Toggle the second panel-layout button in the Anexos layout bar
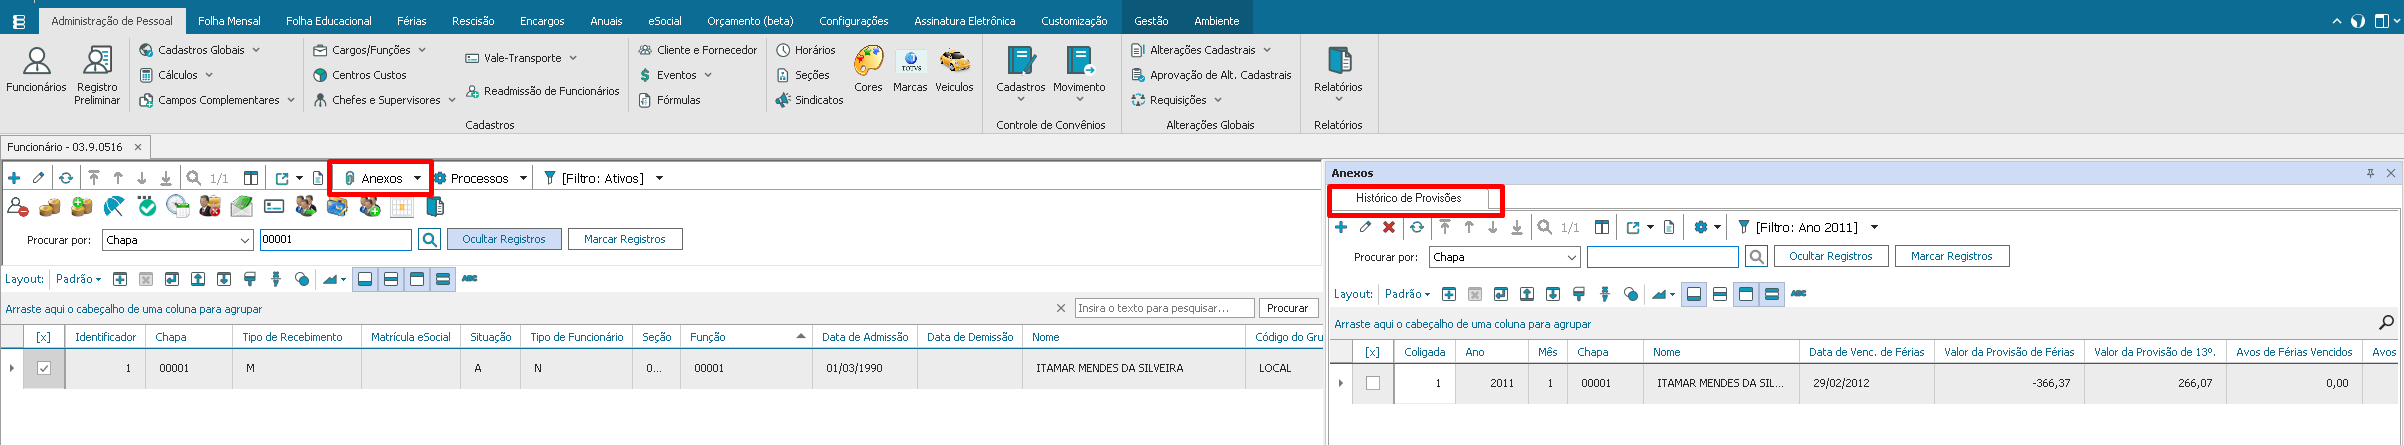This screenshot has width=2404, height=445. [1720, 294]
